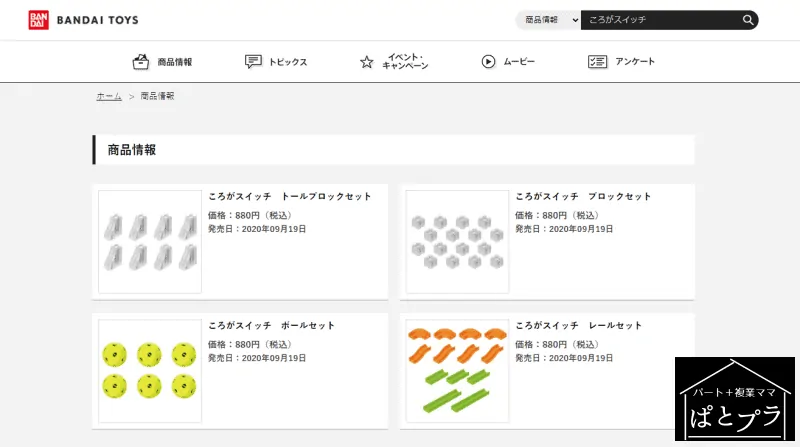Open ころがスイッチ ボールセット product title
Viewport: 800px width, 447px height.
(271, 326)
